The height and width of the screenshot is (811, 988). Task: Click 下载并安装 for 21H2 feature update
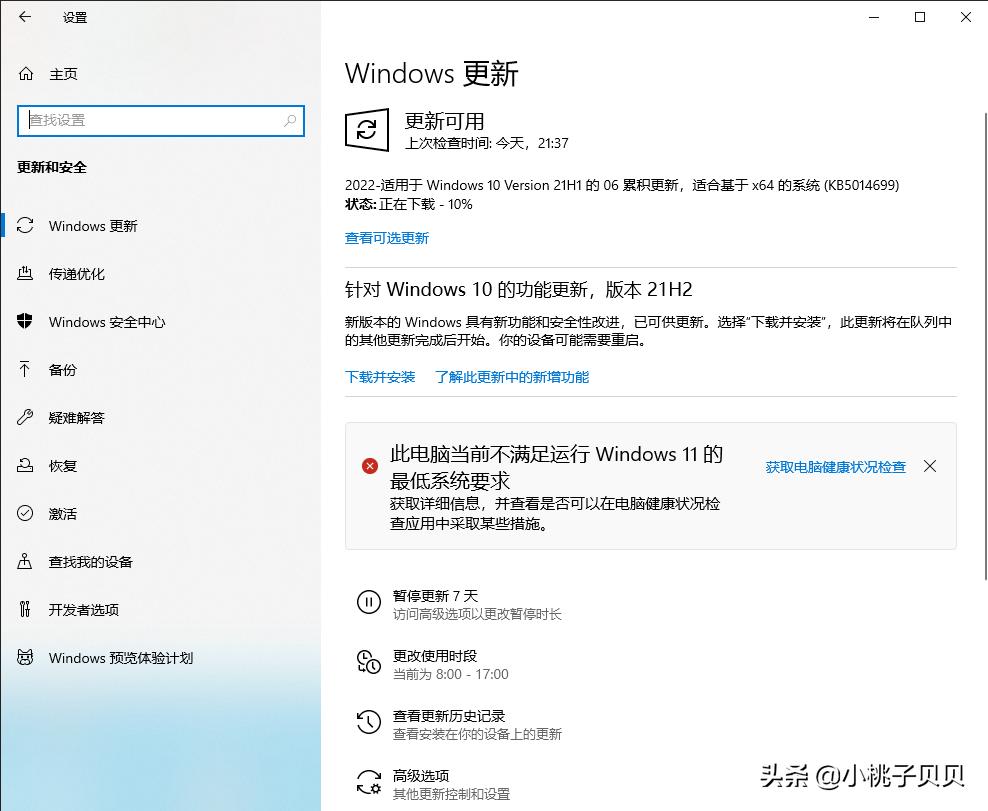tap(379, 378)
